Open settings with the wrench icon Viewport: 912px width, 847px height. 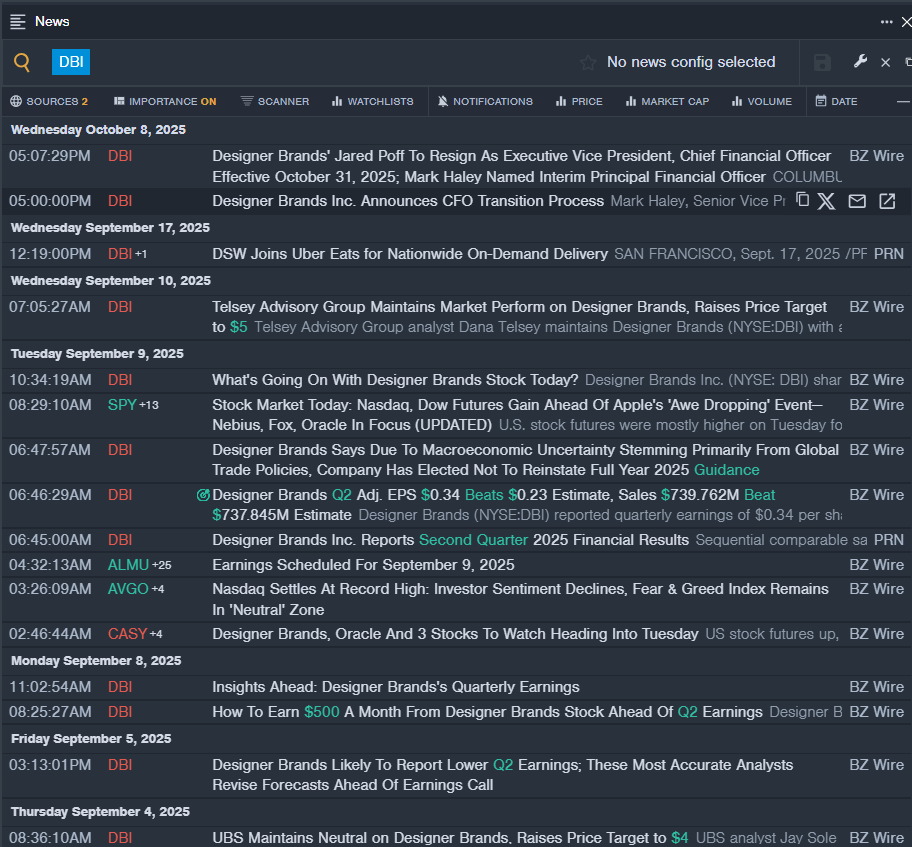click(860, 62)
